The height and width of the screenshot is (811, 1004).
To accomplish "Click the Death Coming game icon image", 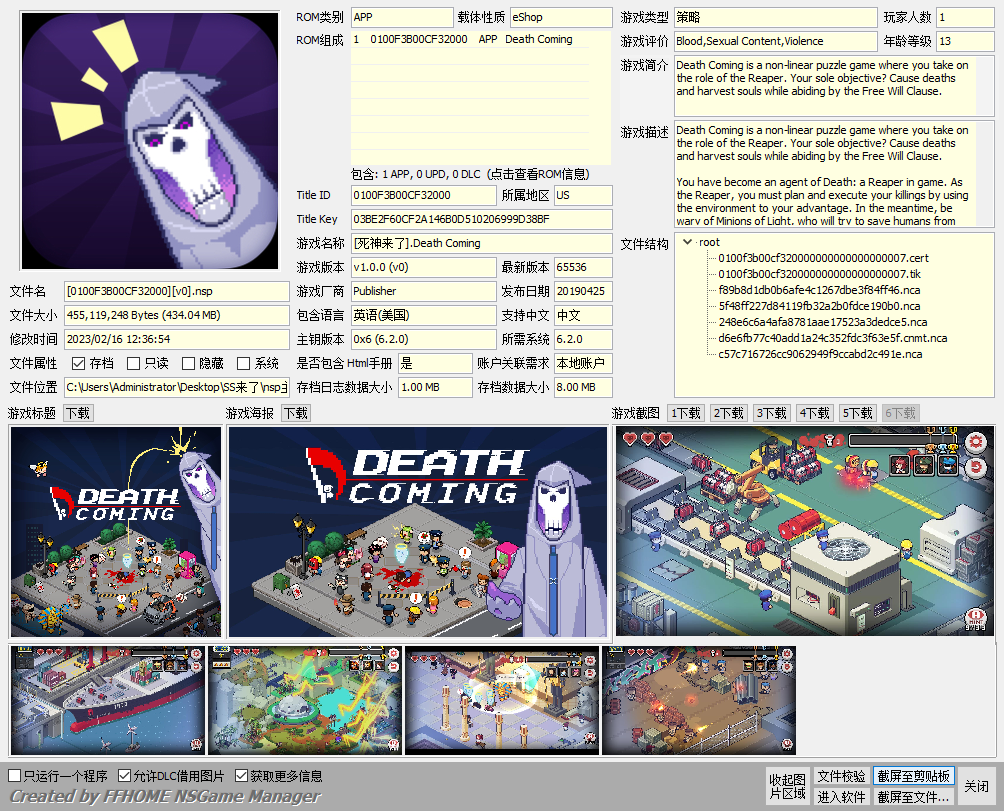I will [150, 141].
